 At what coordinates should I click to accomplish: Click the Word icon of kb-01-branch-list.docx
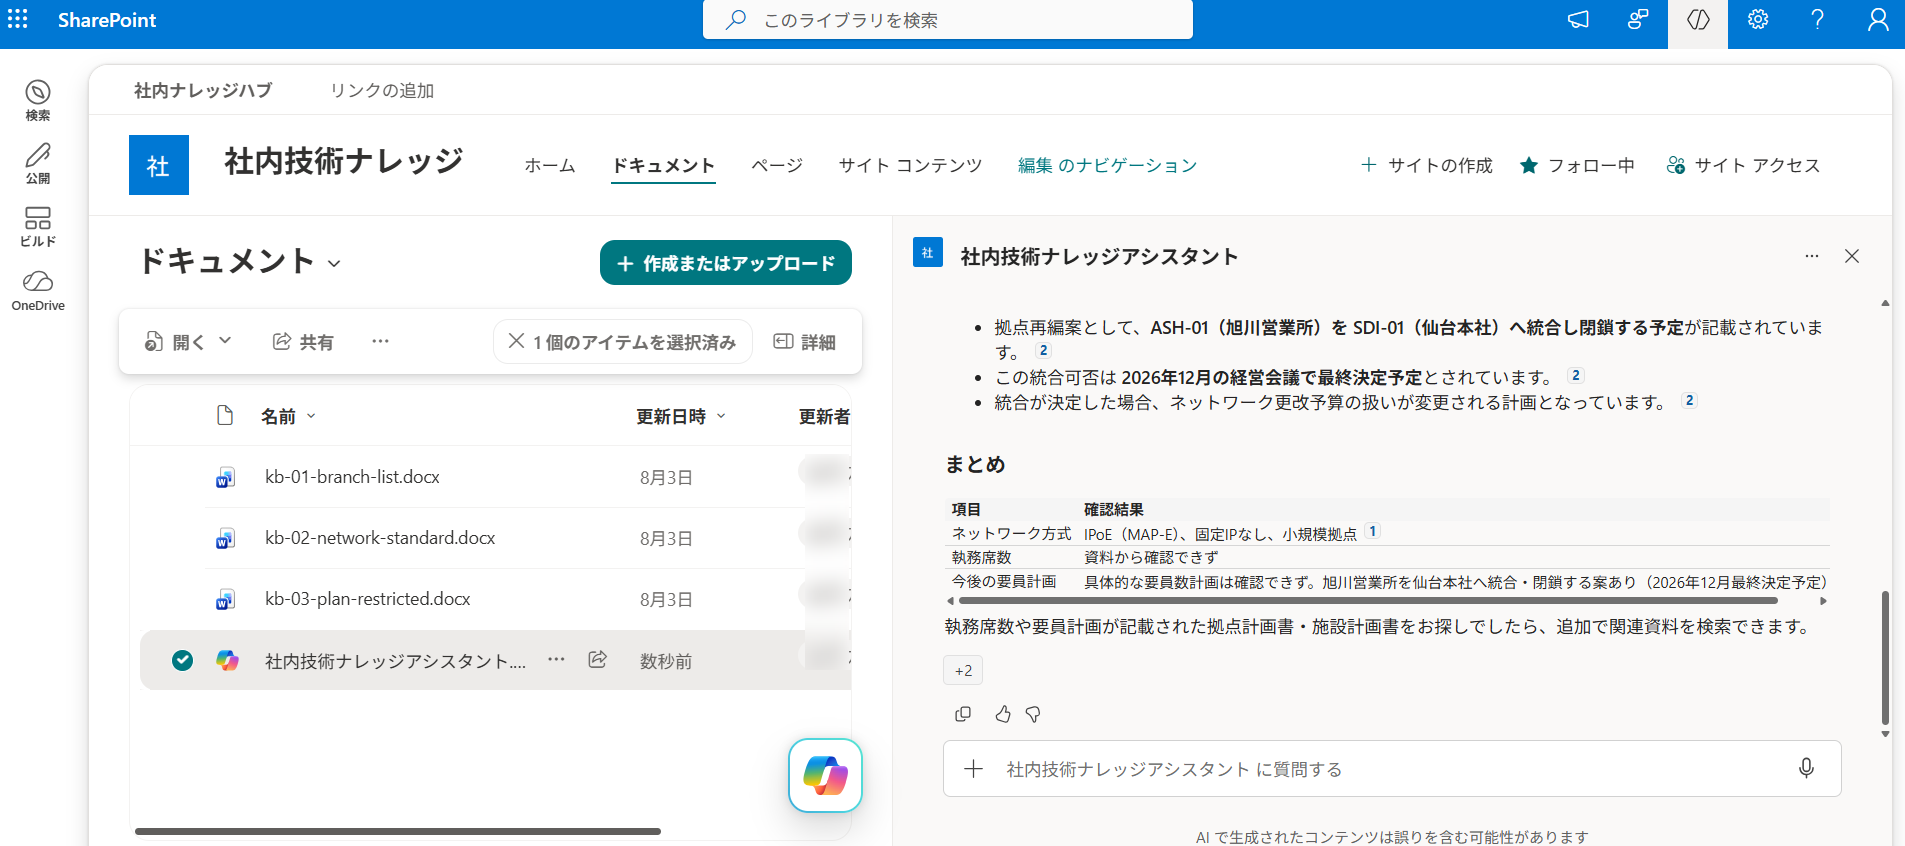coord(225,478)
